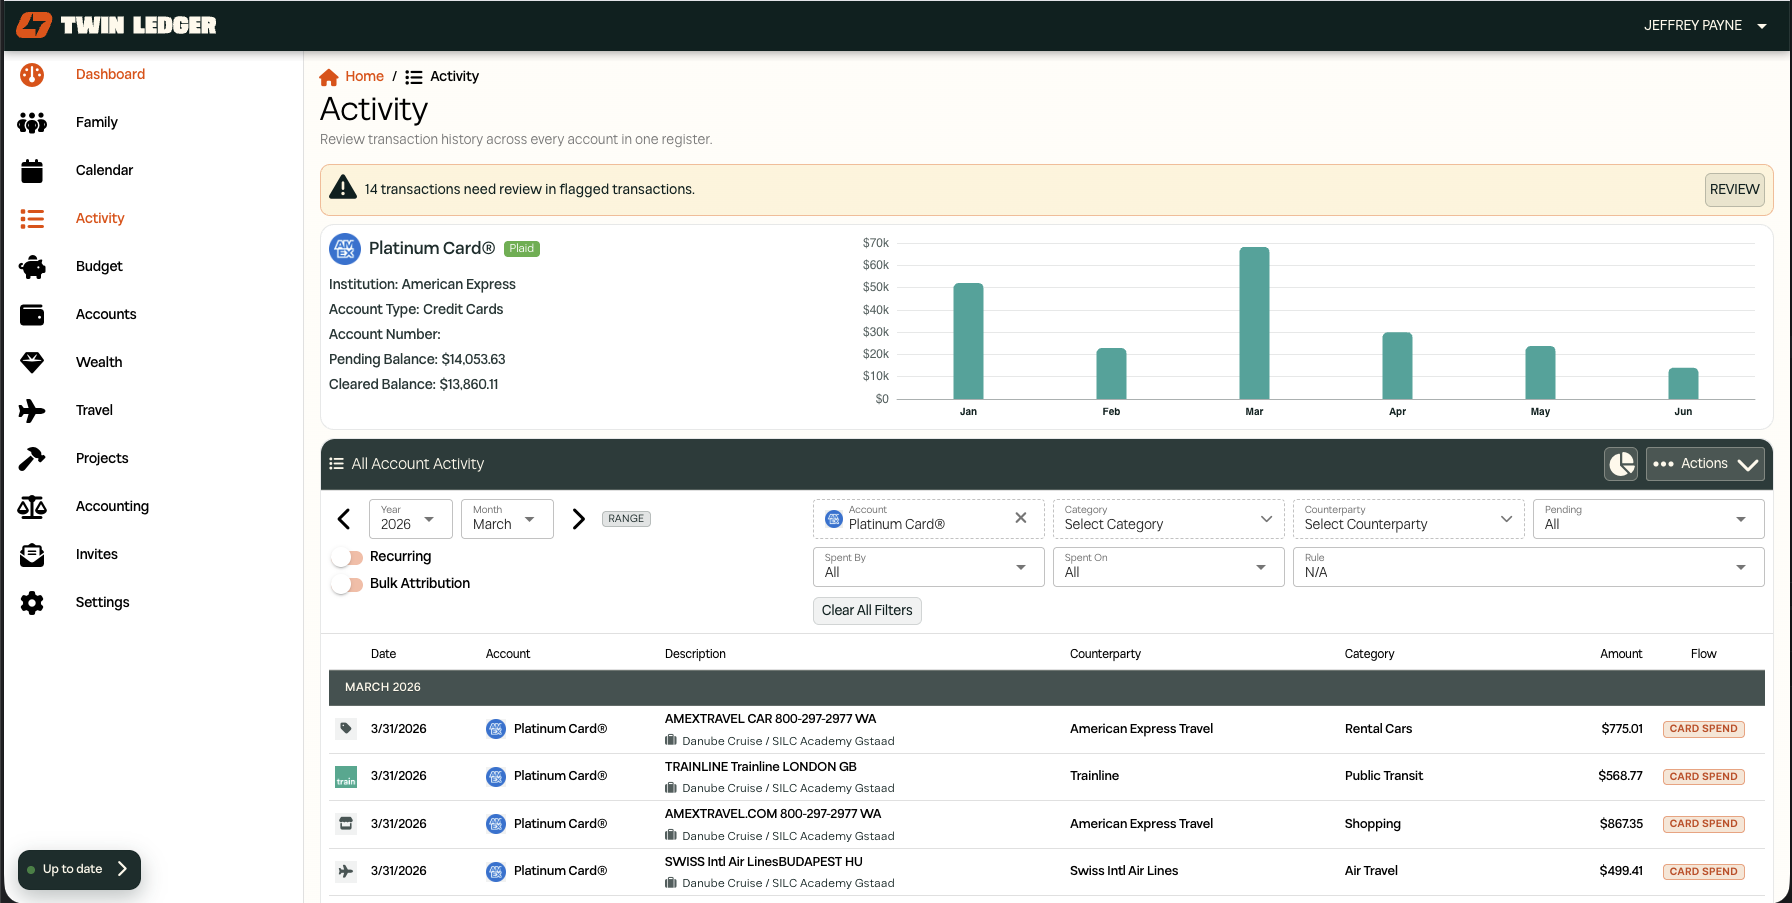1792x903 pixels.
Task: Click the Public Transit category cell
Action: click(1384, 776)
